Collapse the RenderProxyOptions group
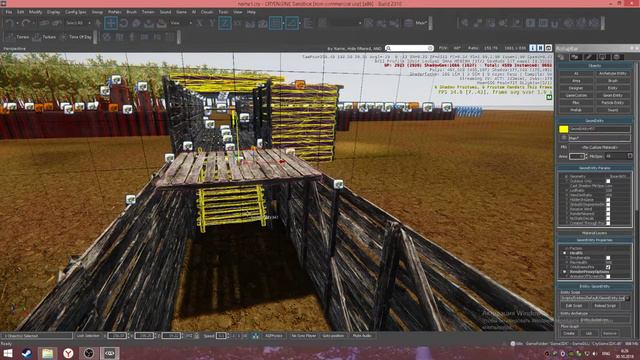Screen dimensions: 640x360 (565, 272)
